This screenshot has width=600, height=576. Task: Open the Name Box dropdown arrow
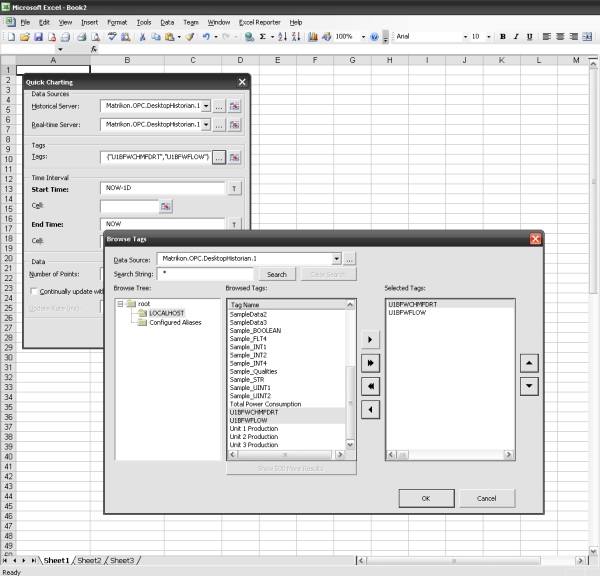[x=60, y=49]
